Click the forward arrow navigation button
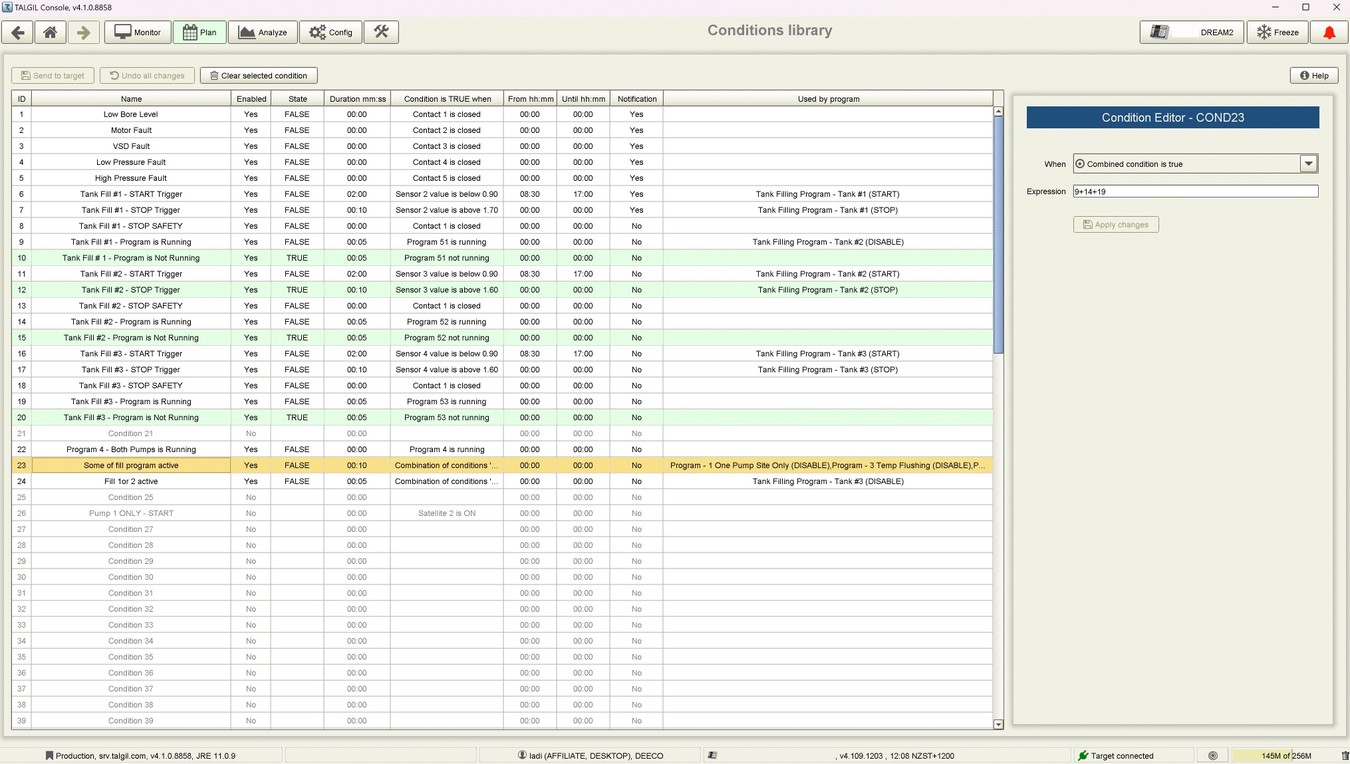Image resolution: width=1350 pixels, height=764 pixels. 83,32
